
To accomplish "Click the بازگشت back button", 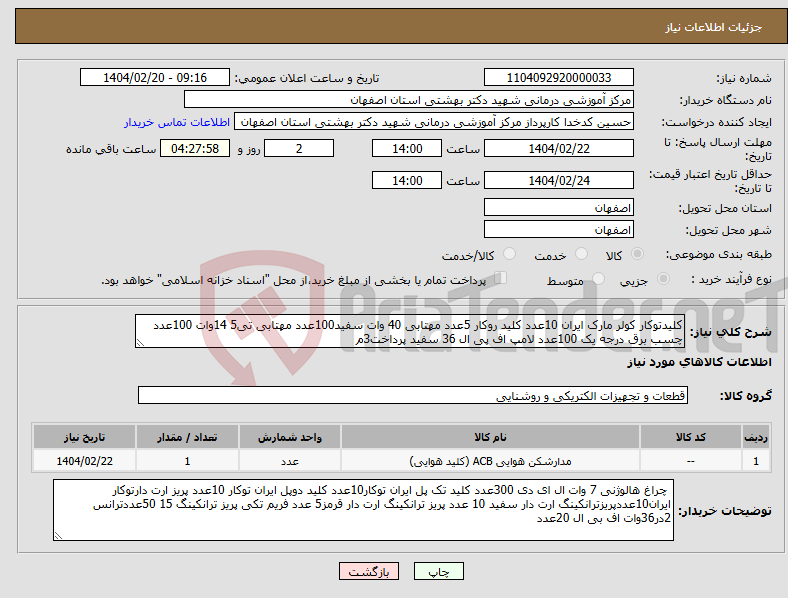I will pyautogui.click(x=369, y=571).
